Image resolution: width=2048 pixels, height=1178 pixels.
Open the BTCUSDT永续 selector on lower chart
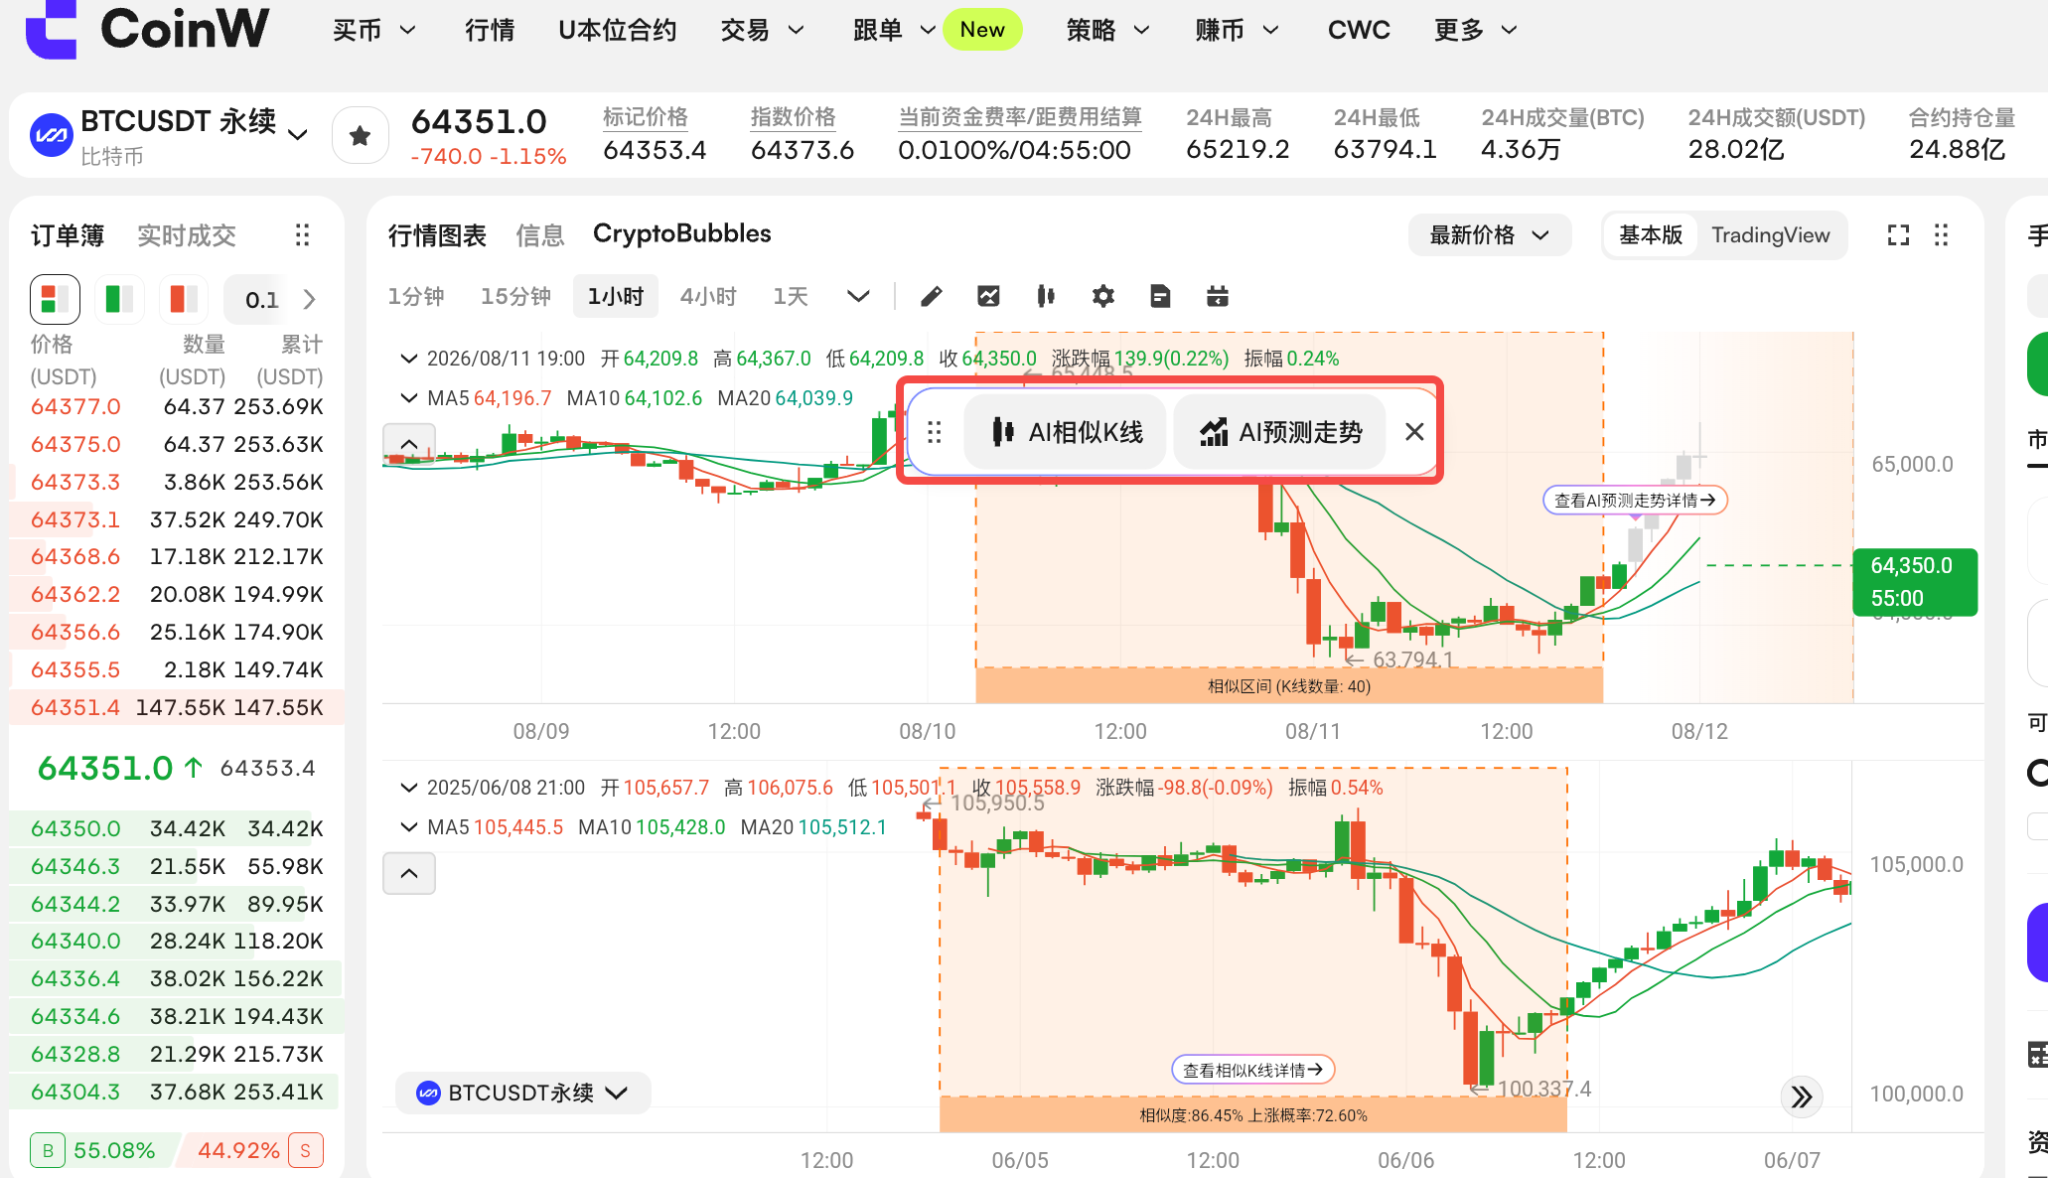[x=522, y=1093]
